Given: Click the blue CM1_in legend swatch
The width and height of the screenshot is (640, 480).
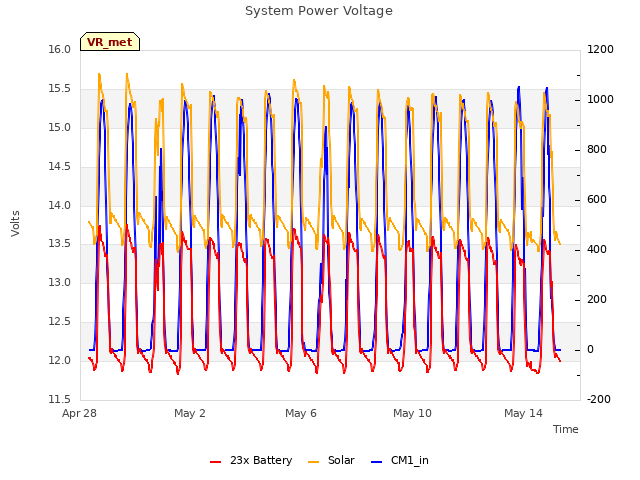Looking at the screenshot, I should pos(377,462).
